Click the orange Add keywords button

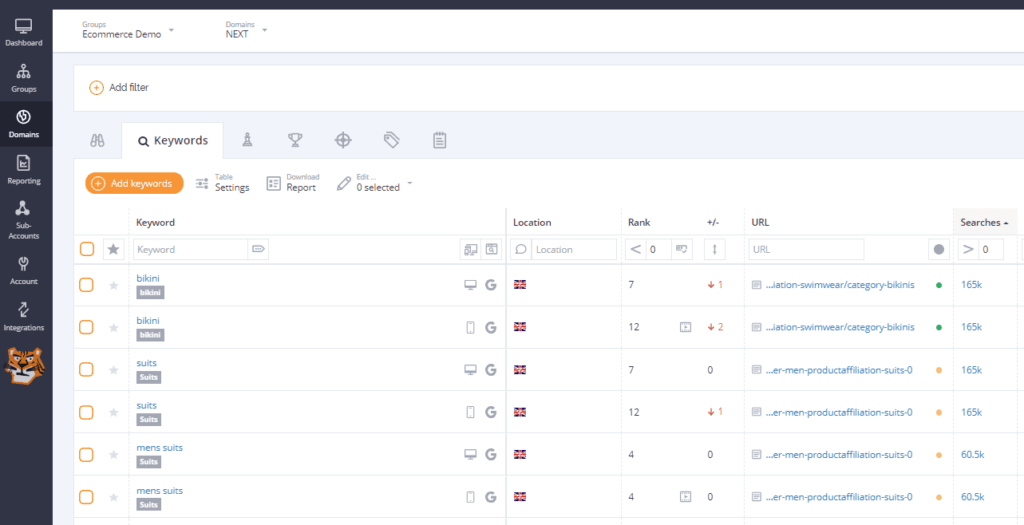click(134, 183)
